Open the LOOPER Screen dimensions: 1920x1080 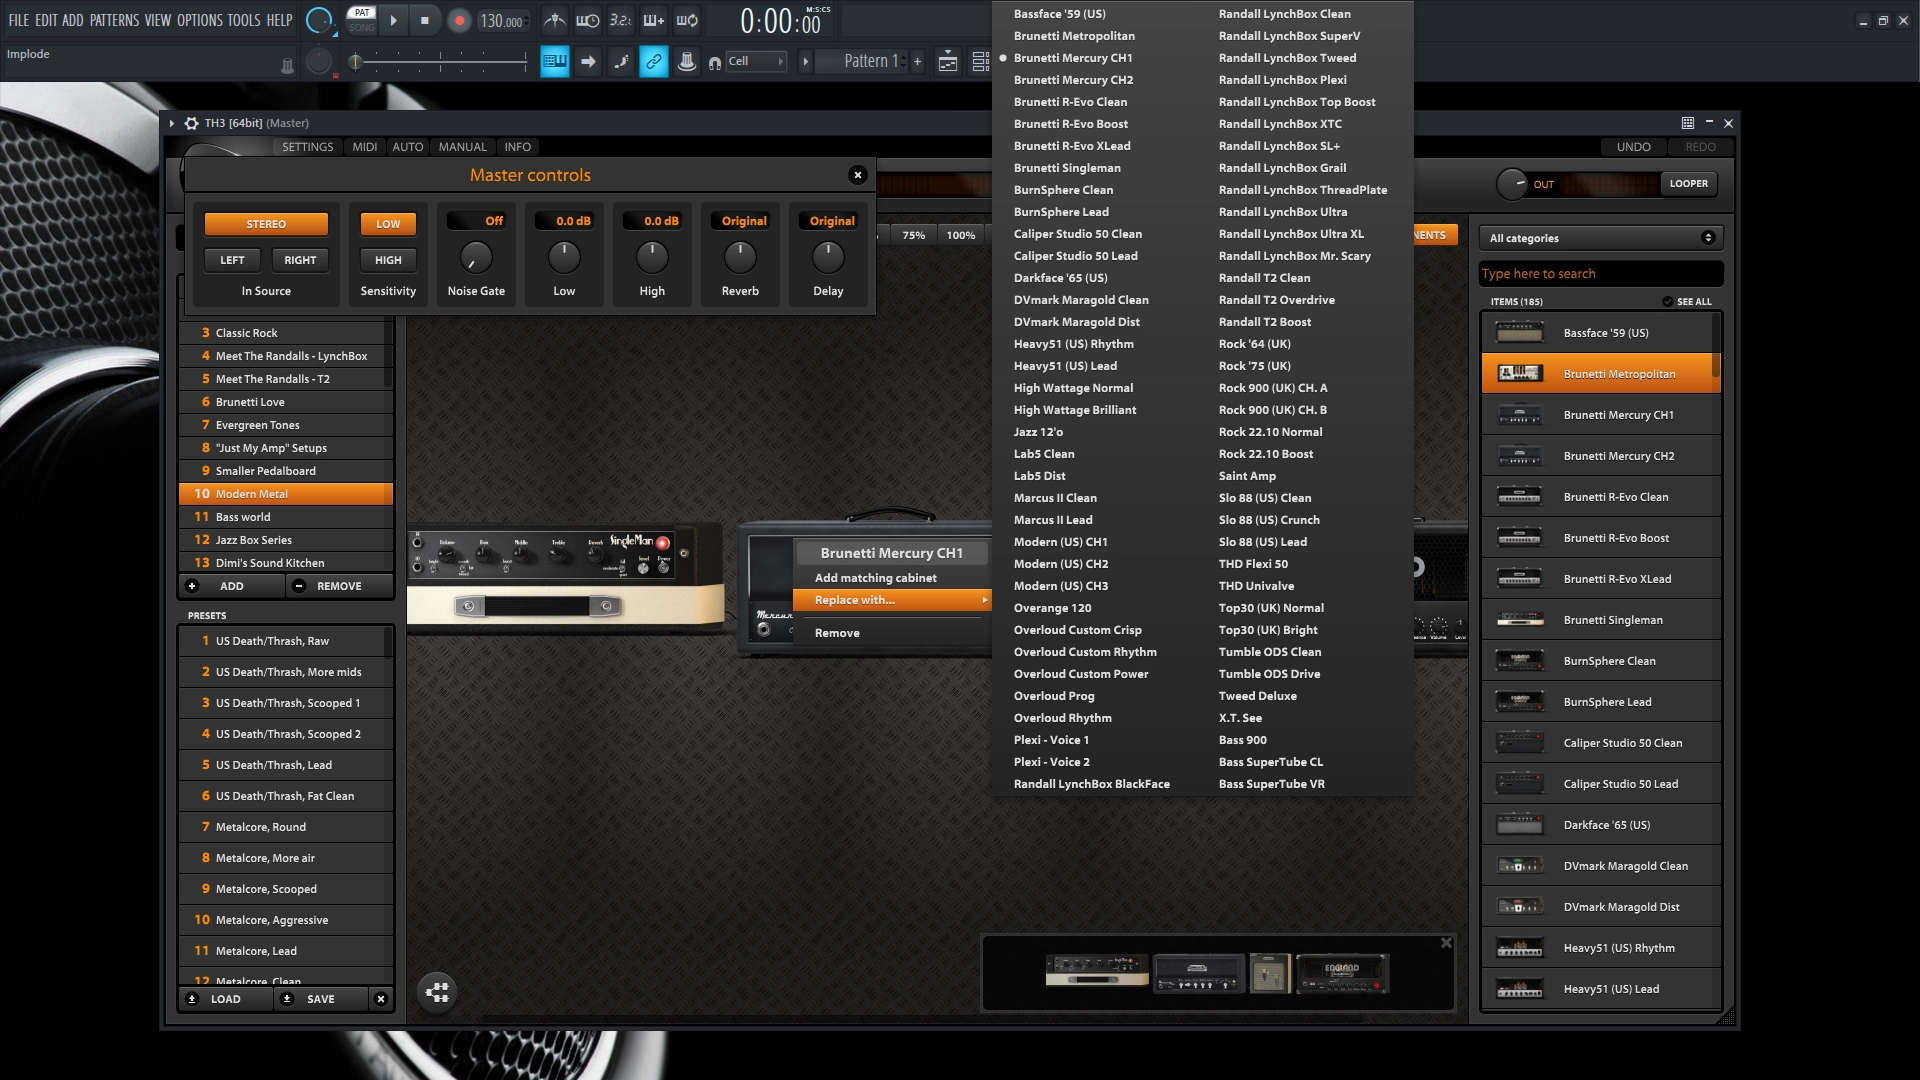1688,184
